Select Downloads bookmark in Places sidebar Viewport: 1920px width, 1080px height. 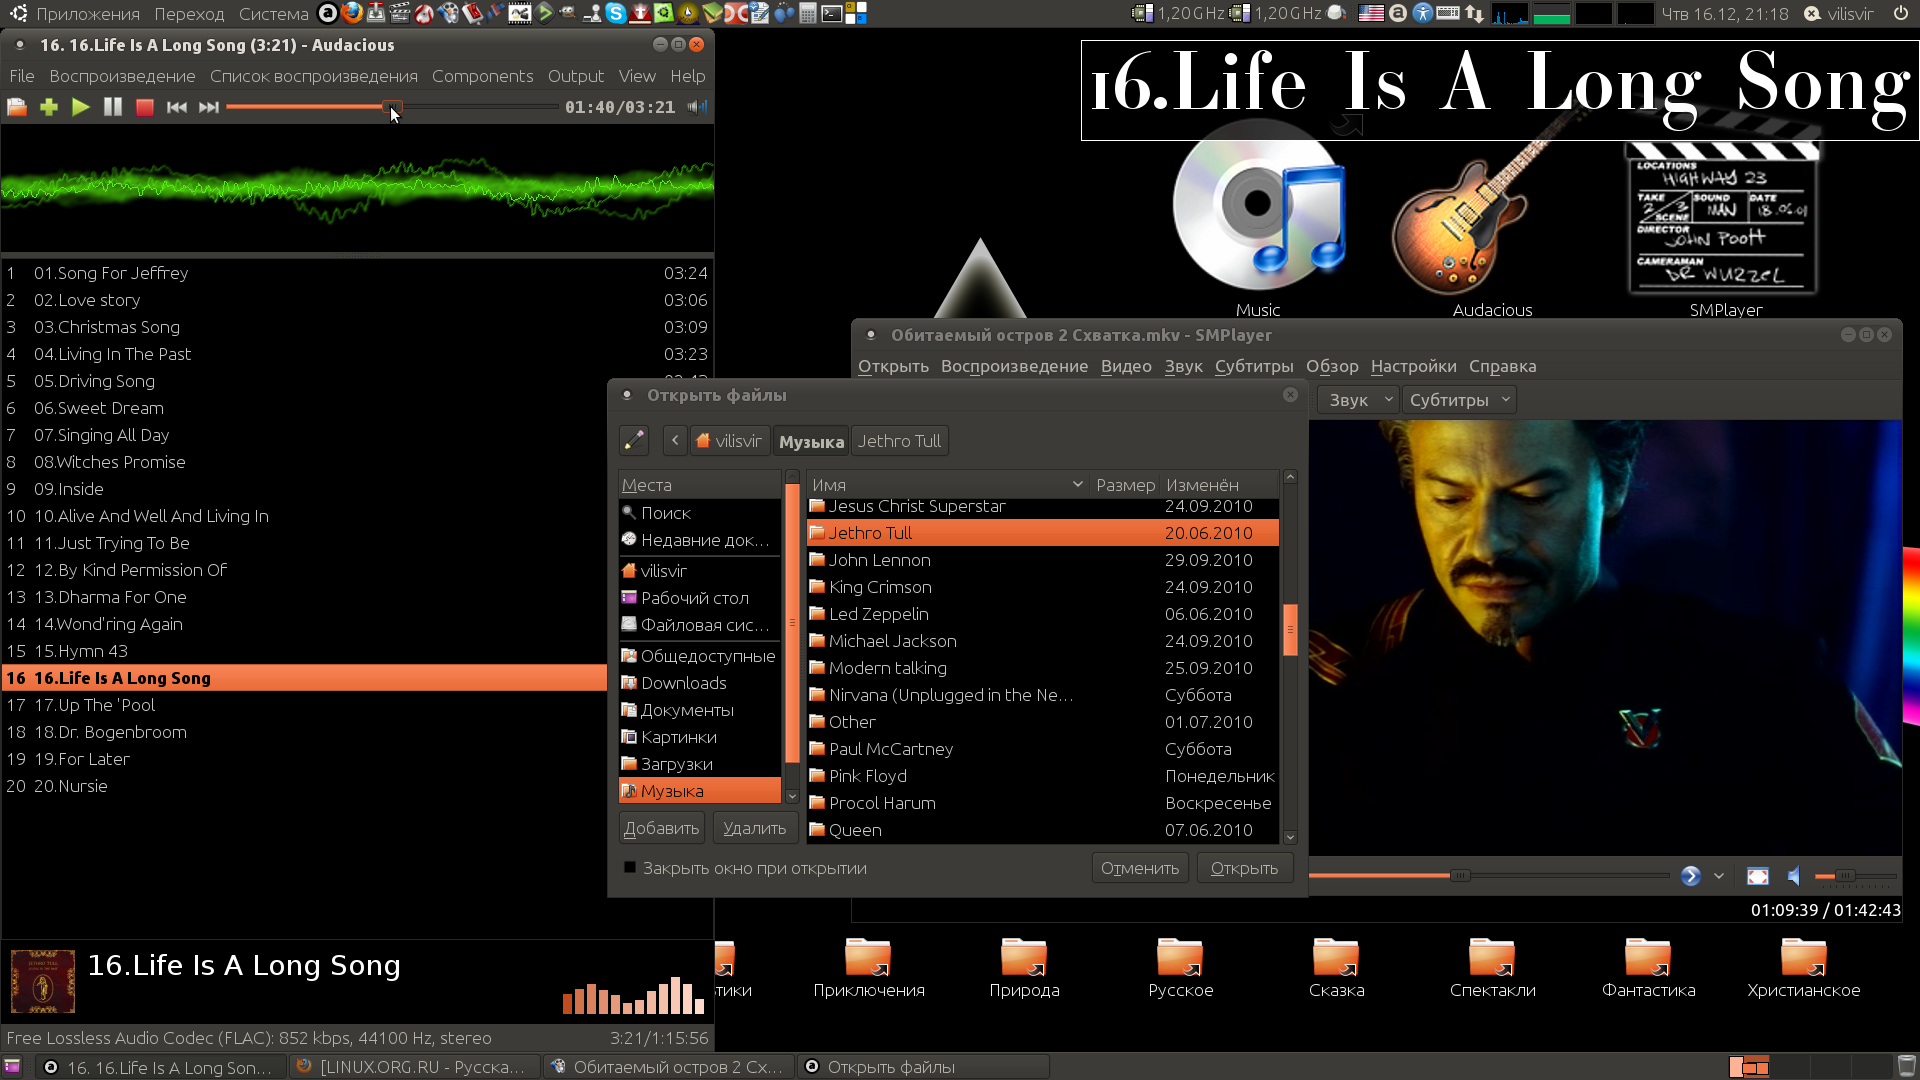[x=700, y=683]
